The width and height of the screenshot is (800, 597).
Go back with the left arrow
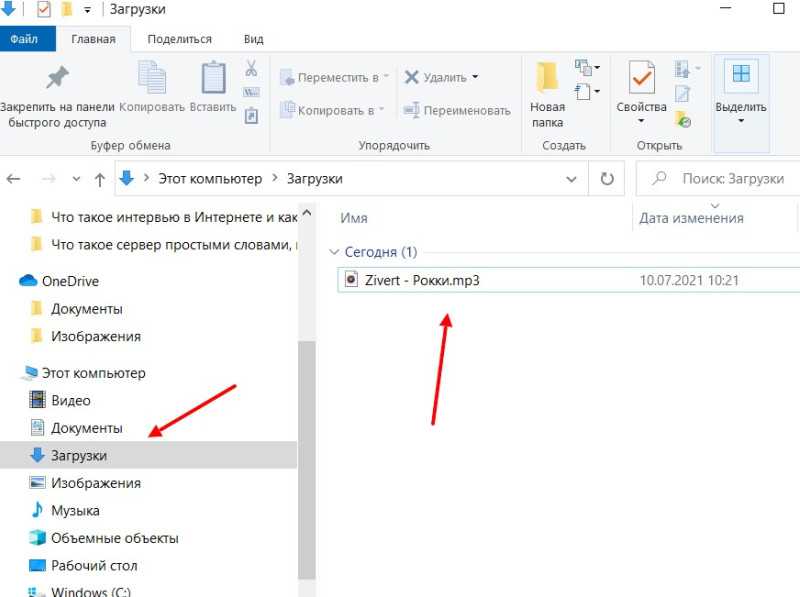13,179
